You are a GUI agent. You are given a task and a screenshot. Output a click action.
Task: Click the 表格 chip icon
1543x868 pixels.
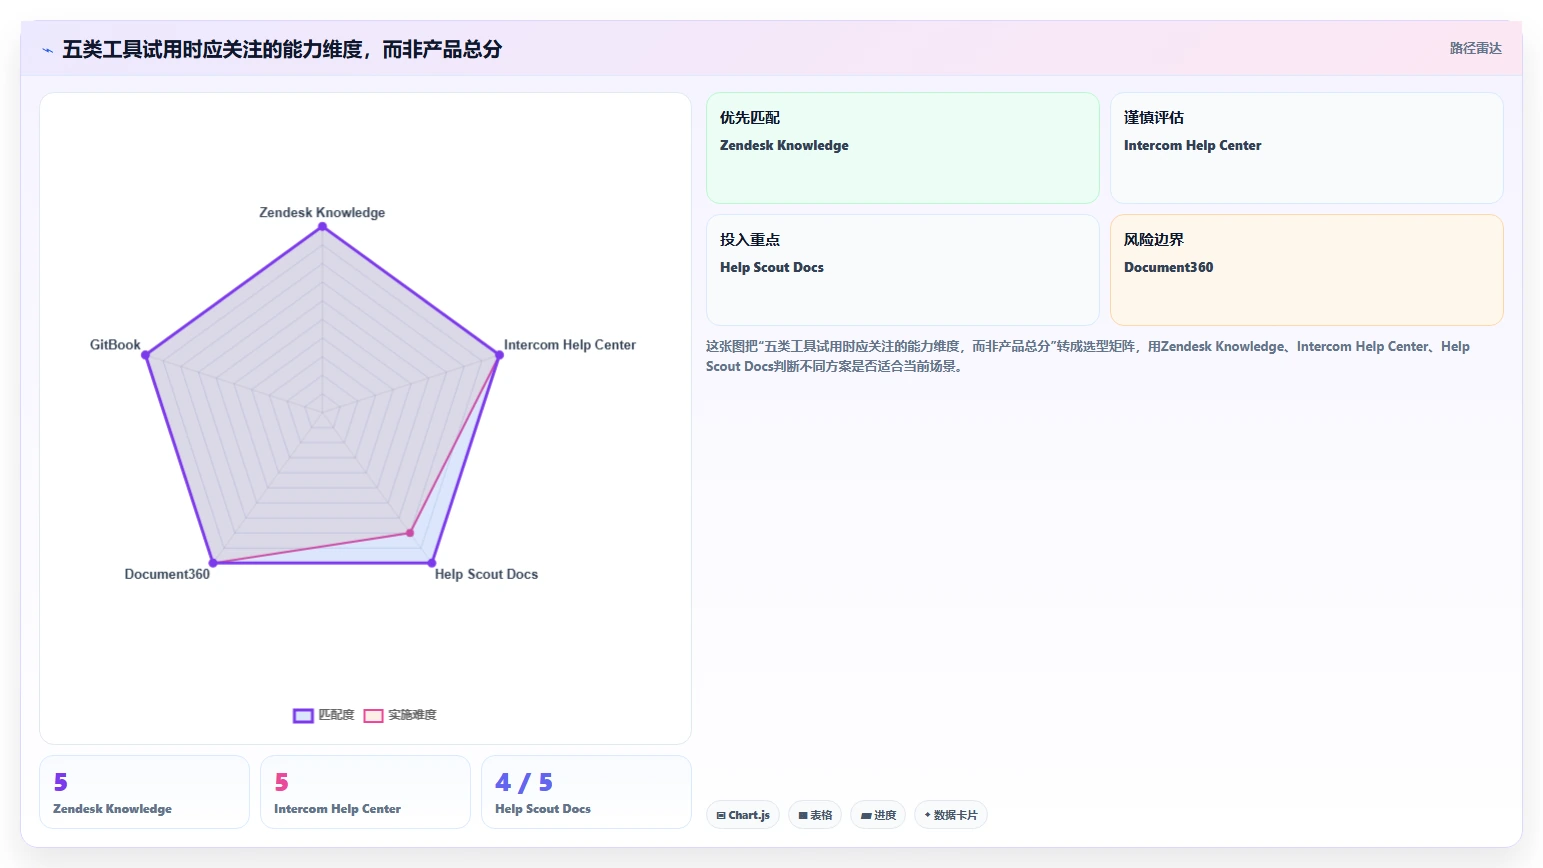point(803,816)
